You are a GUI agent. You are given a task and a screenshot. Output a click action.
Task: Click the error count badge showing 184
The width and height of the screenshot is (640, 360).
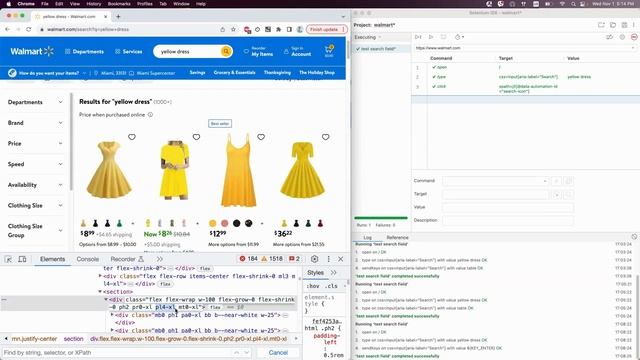tap(249, 259)
